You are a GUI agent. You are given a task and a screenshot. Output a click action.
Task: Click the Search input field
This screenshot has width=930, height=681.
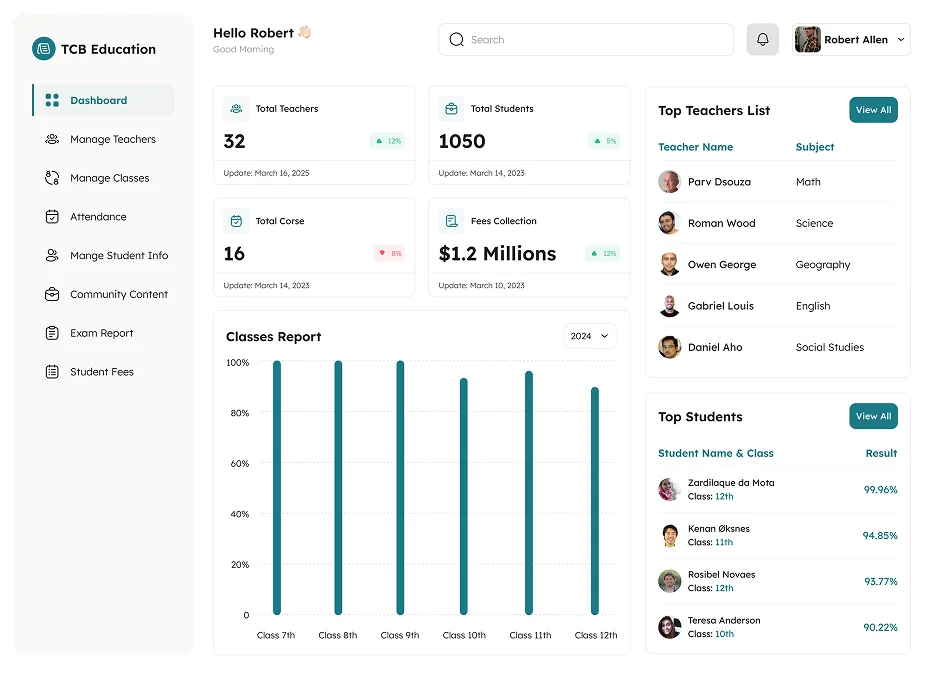pos(585,39)
